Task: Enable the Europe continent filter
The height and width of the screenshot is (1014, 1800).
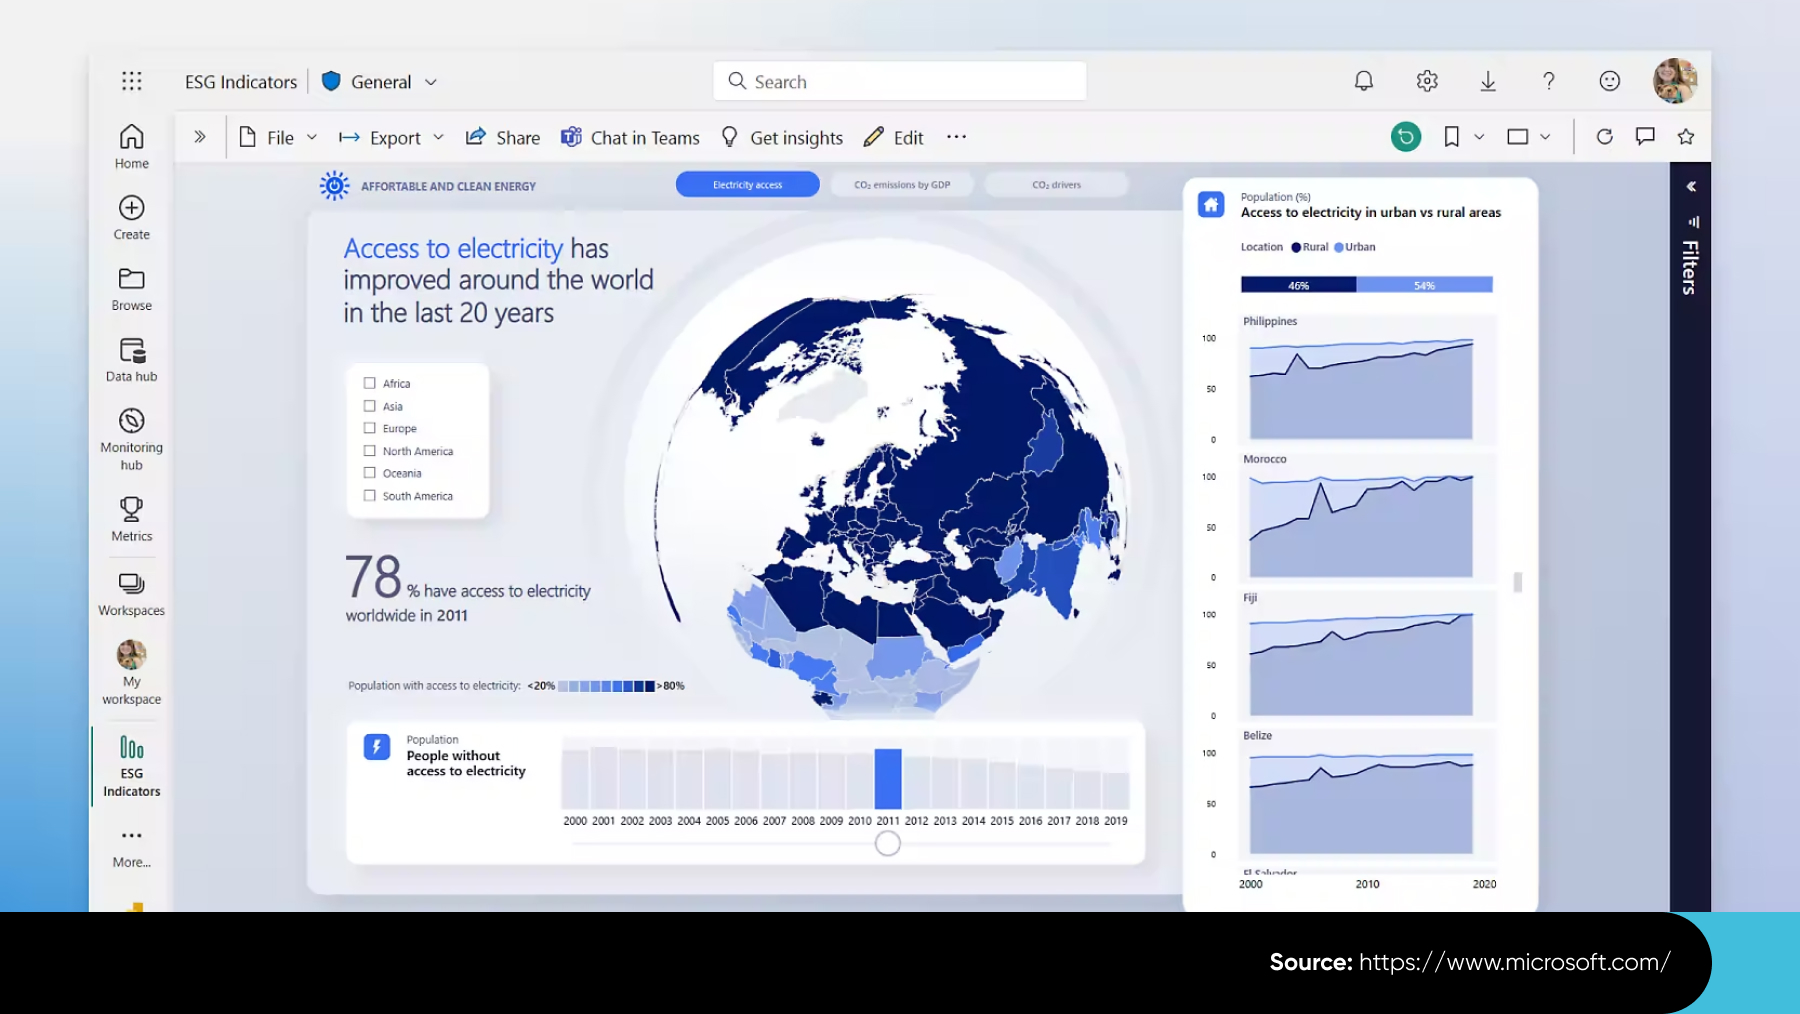Action: click(369, 428)
